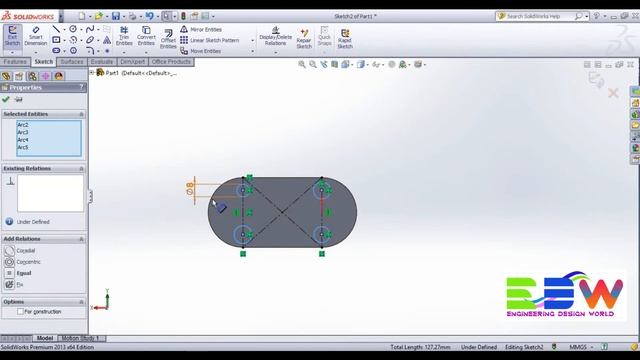Screen dimensions: 640x360
Task: Open the Trim Entities dropdown arrow
Action: click(124, 52)
